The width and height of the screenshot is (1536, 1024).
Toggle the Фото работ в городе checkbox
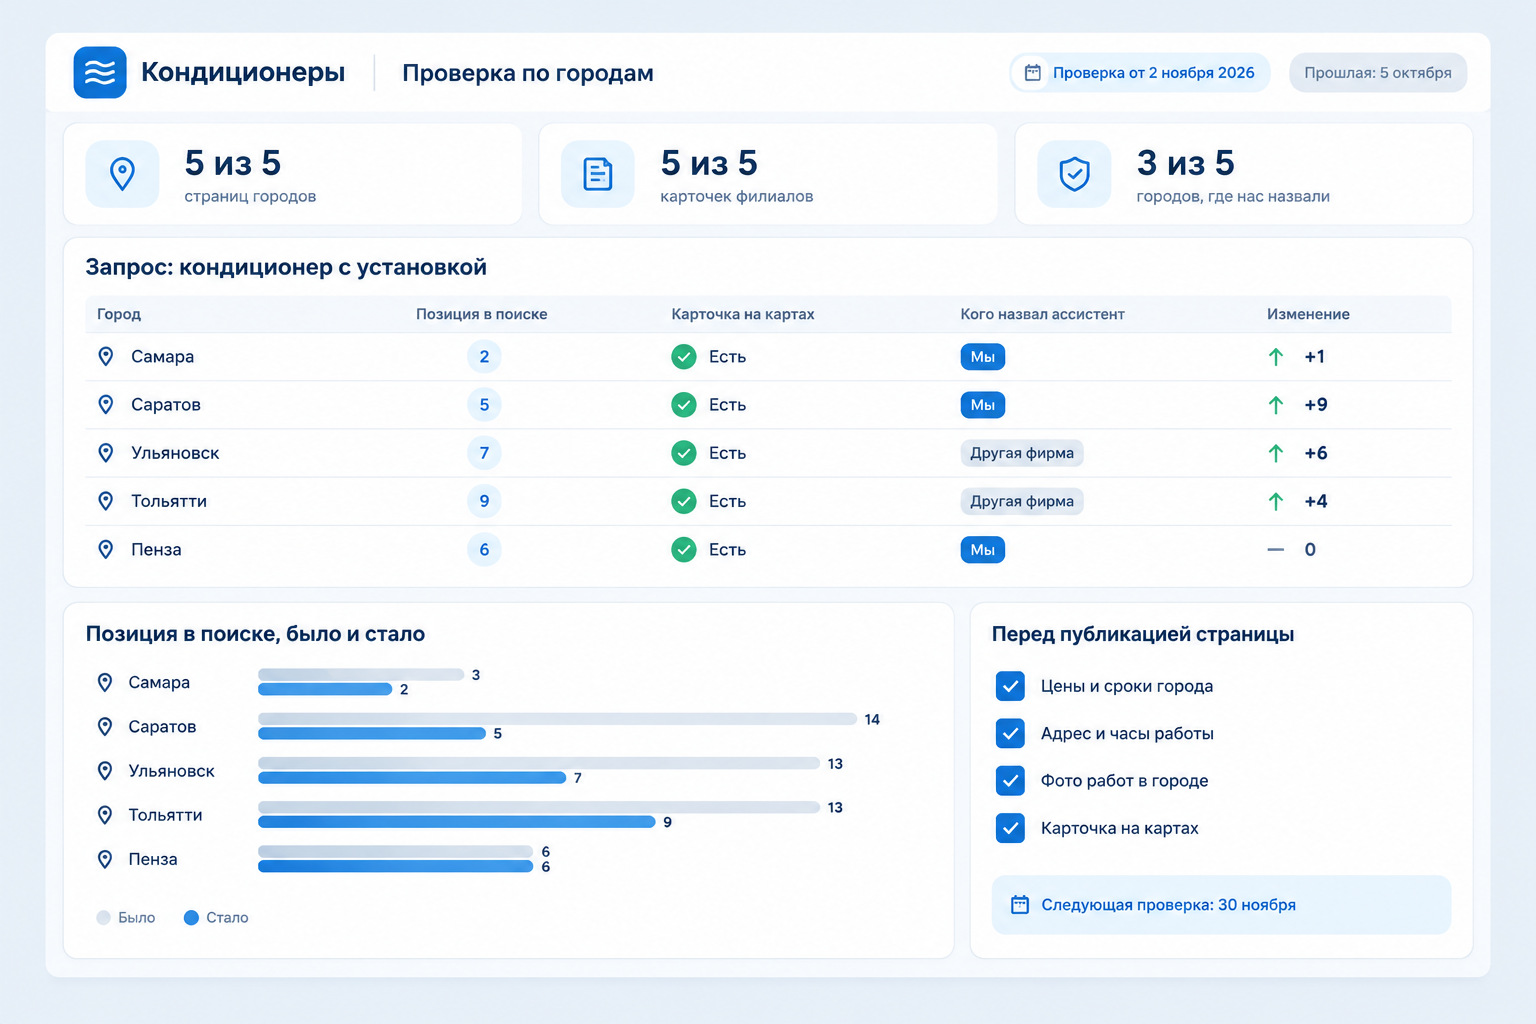1011,780
